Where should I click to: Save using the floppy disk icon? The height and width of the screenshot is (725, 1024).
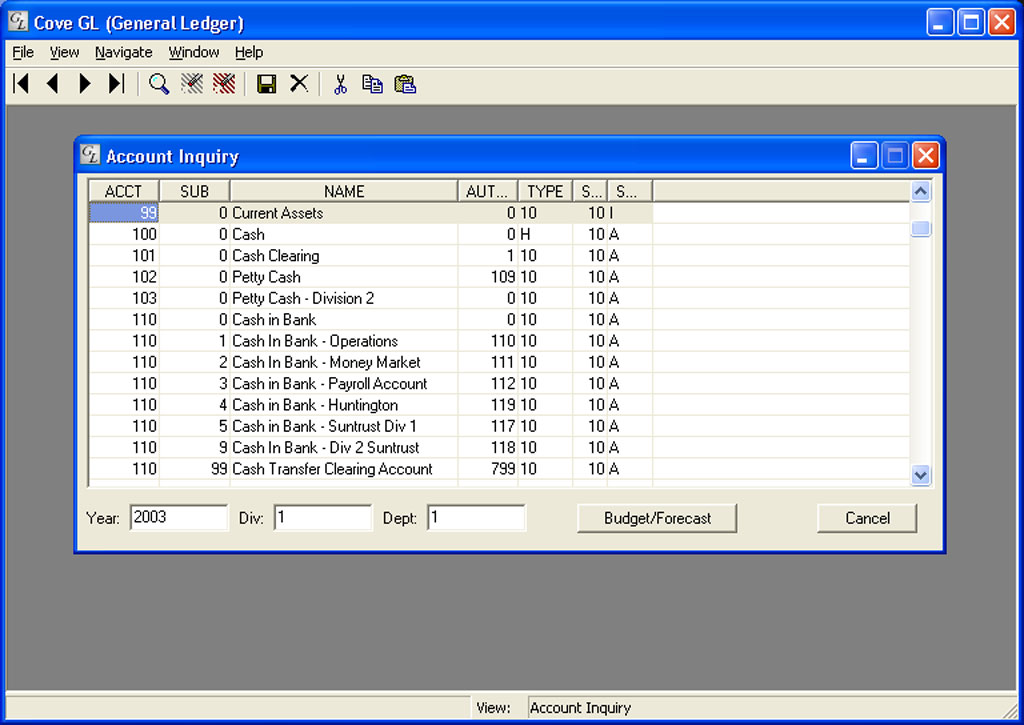[266, 84]
